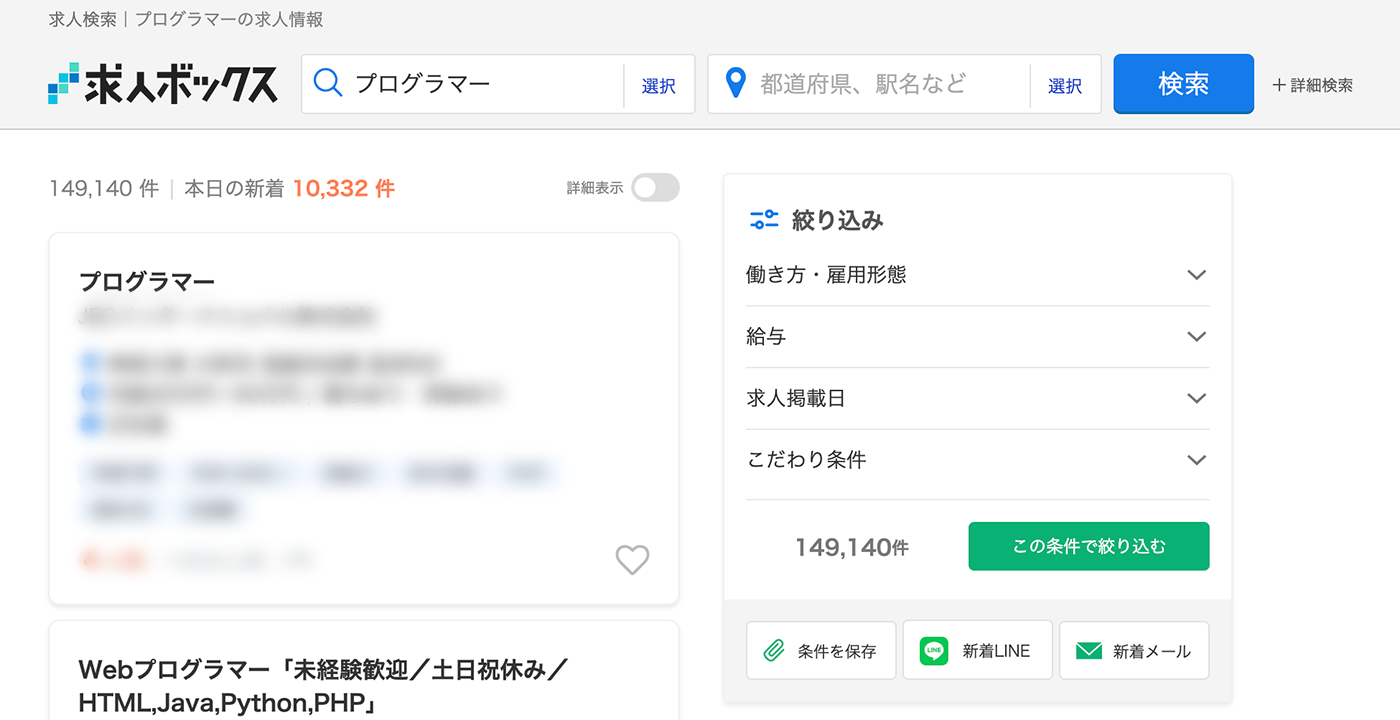Screen dimensions: 1400x720
Task: Click breadcrumb text 求人検索|プログラマーの求人情報
Action: point(186,20)
